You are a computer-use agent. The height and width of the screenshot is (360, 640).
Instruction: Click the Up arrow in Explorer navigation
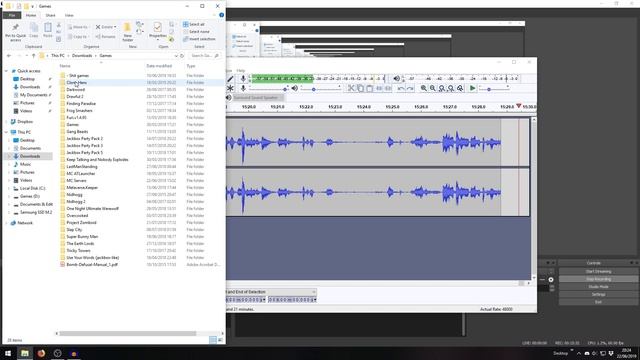(33, 56)
